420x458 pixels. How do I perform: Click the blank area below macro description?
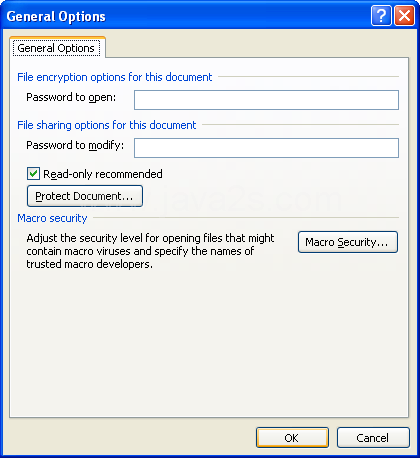point(209,343)
